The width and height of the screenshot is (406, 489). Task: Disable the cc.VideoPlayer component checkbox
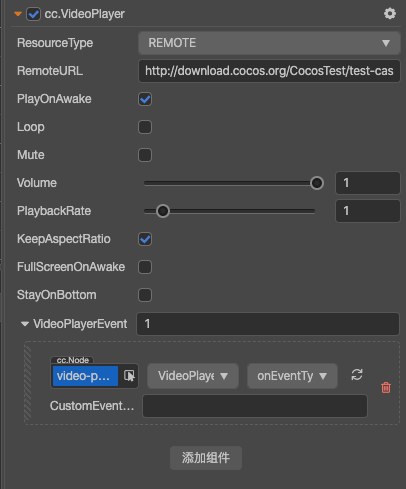tap(34, 14)
